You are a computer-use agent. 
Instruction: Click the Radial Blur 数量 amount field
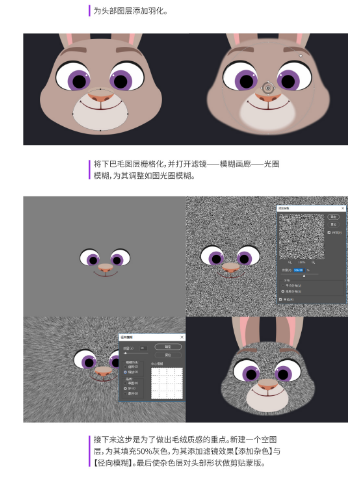point(143,348)
